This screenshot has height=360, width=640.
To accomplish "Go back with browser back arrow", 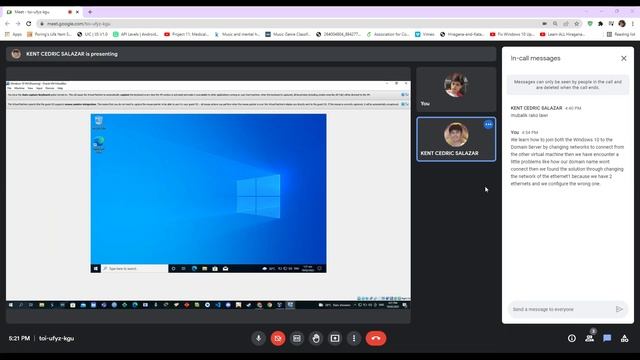I will coord(7,24).
